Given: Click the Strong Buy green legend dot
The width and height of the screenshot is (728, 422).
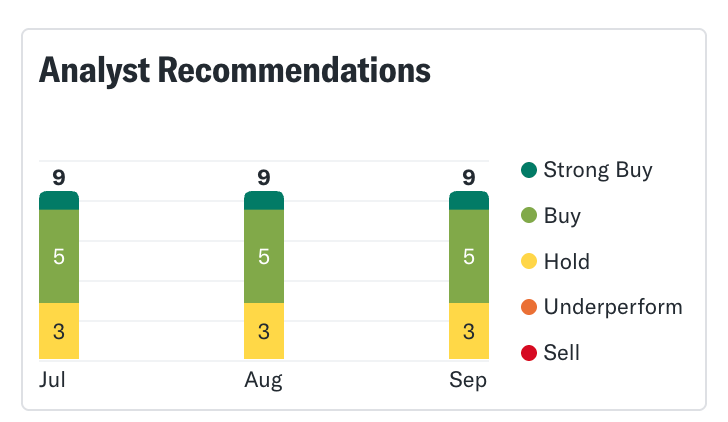Looking at the screenshot, I should tap(529, 170).
